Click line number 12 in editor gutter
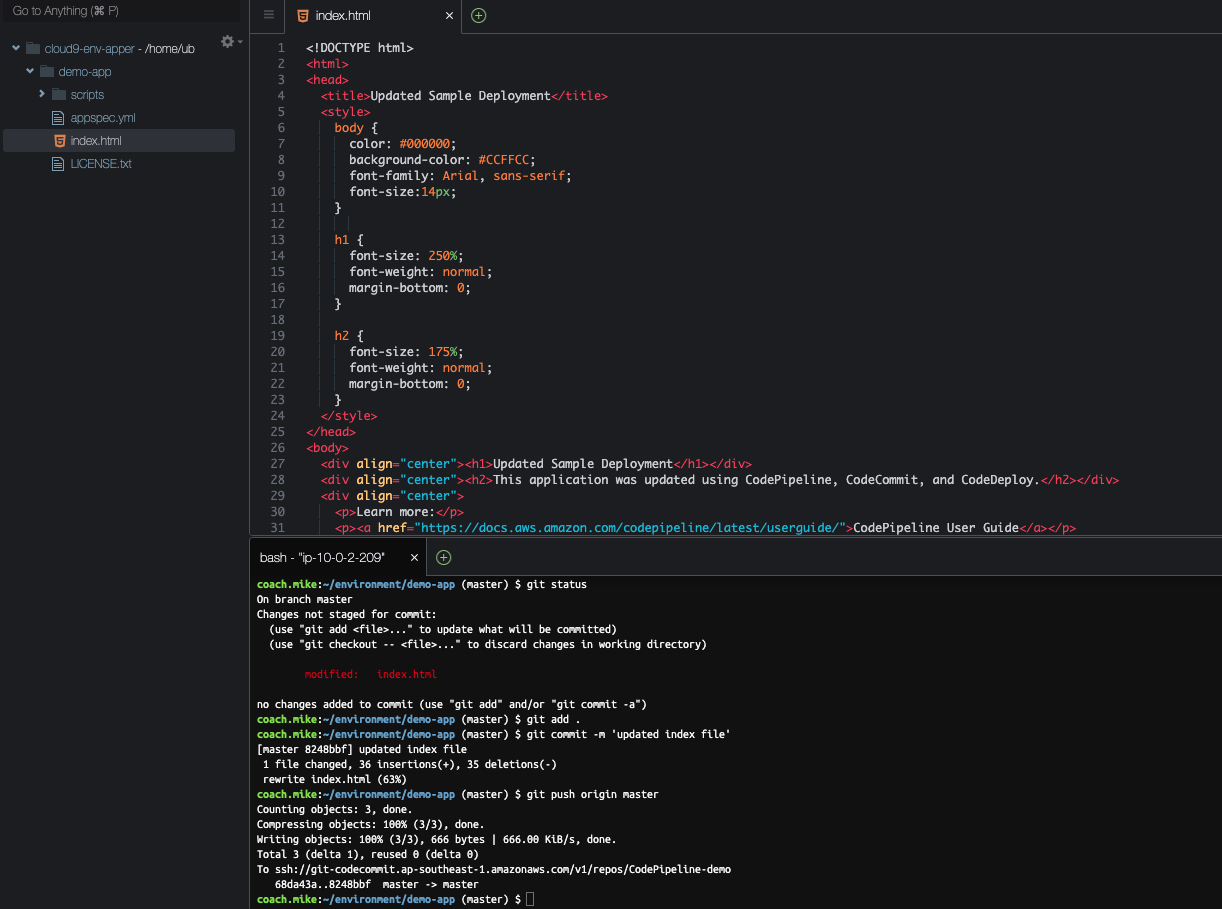This screenshot has height=909, width=1222. [277, 224]
